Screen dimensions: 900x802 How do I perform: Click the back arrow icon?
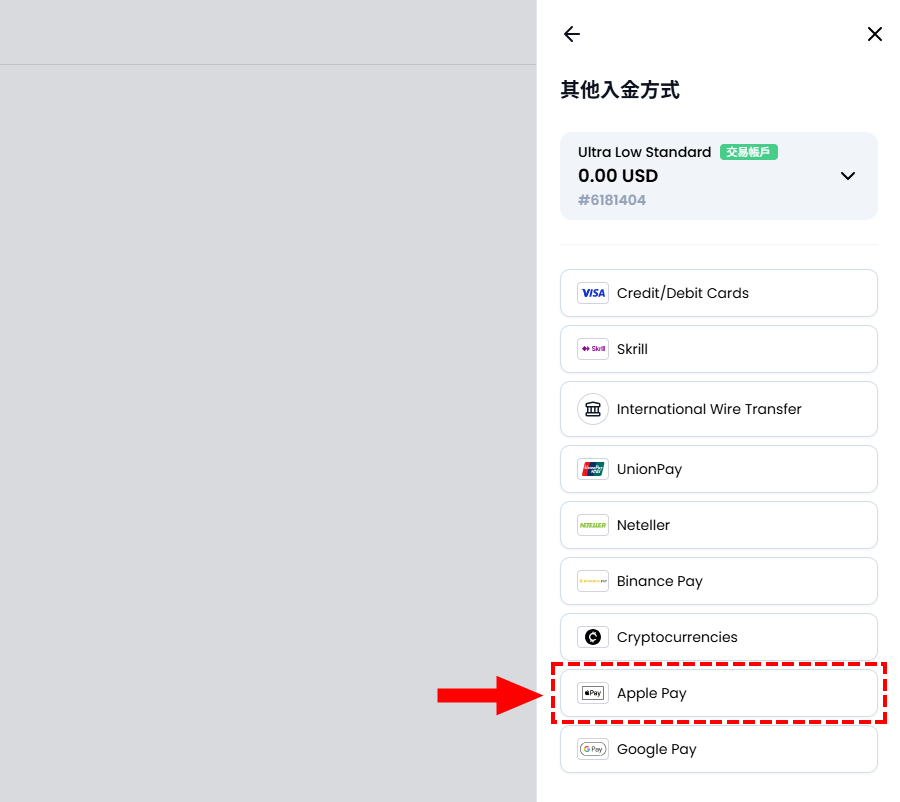[x=572, y=34]
